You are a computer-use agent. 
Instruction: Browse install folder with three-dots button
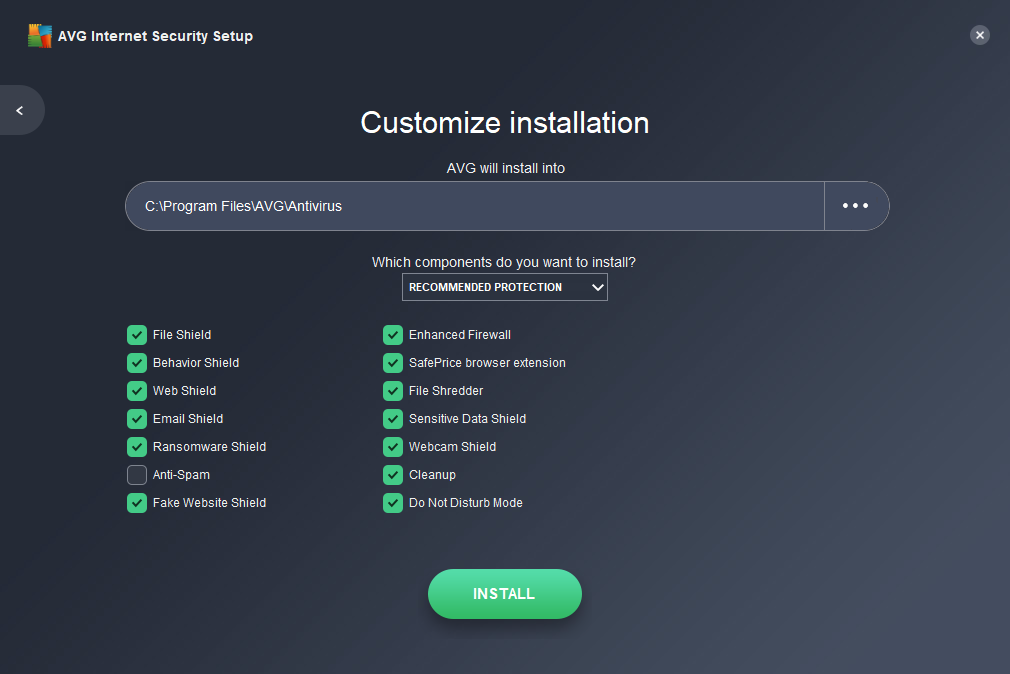856,206
